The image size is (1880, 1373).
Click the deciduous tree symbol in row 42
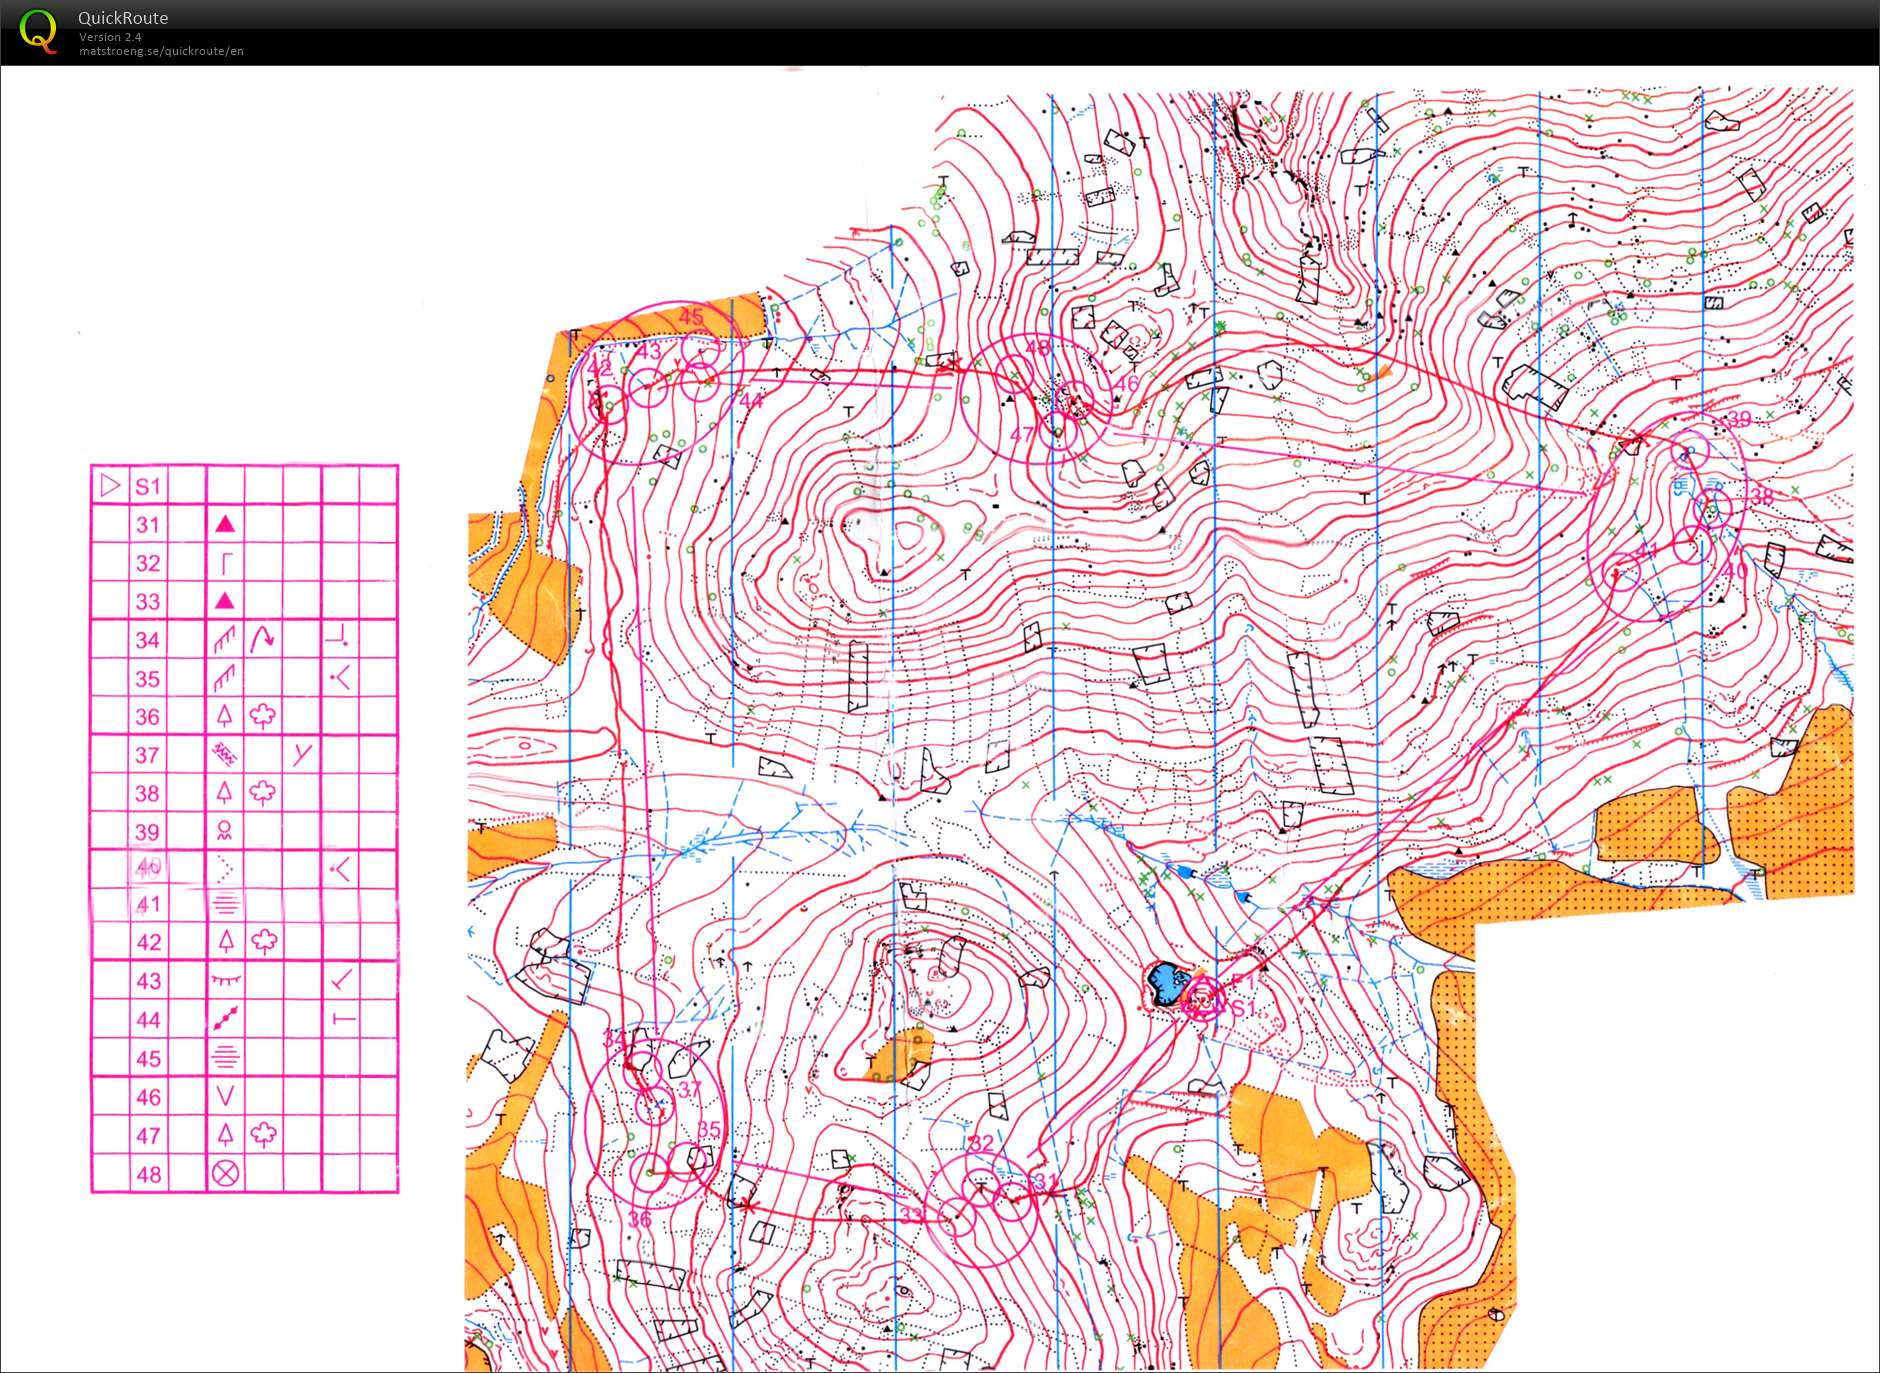coord(264,941)
